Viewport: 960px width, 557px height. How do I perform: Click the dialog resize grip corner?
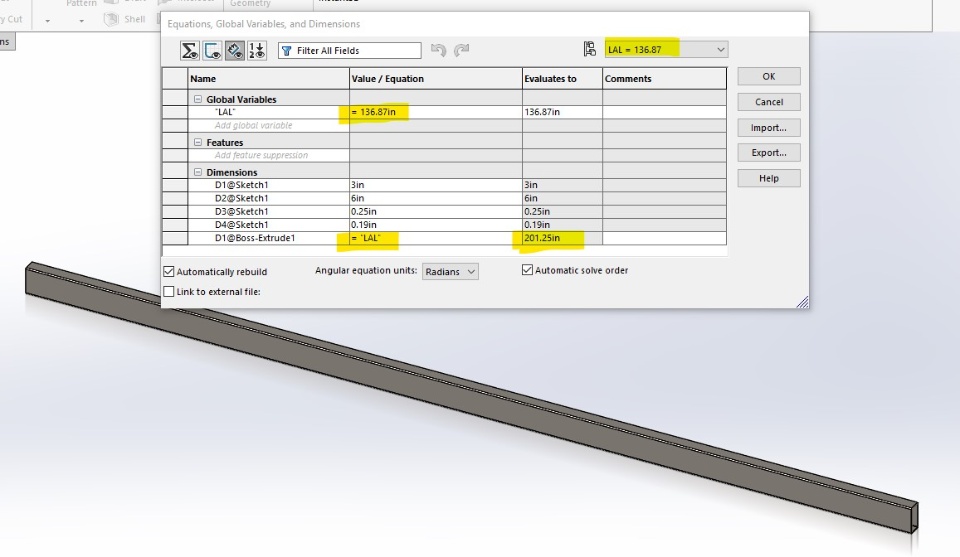[x=802, y=302]
